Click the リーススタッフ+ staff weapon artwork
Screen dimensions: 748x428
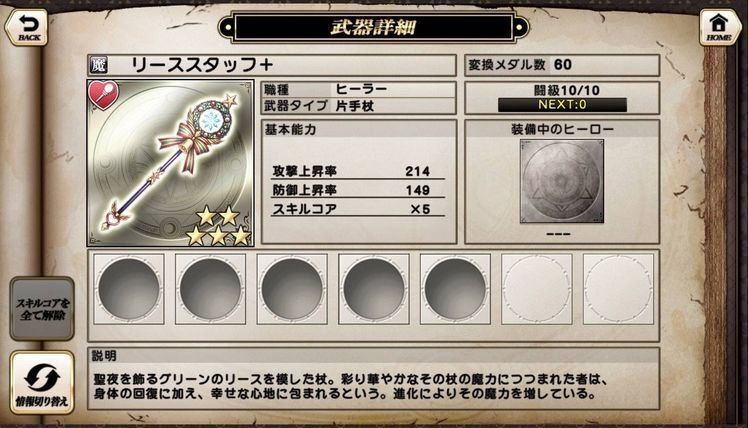(x=170, y=163)
